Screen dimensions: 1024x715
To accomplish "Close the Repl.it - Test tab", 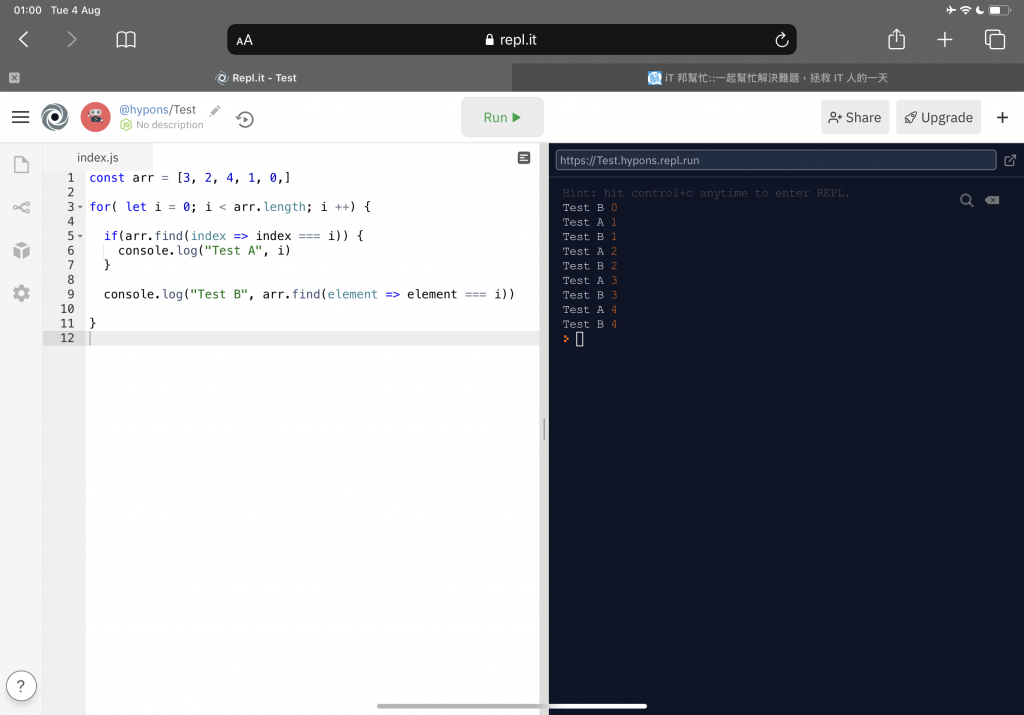I will pyautogui.click(x=14, y=78).
